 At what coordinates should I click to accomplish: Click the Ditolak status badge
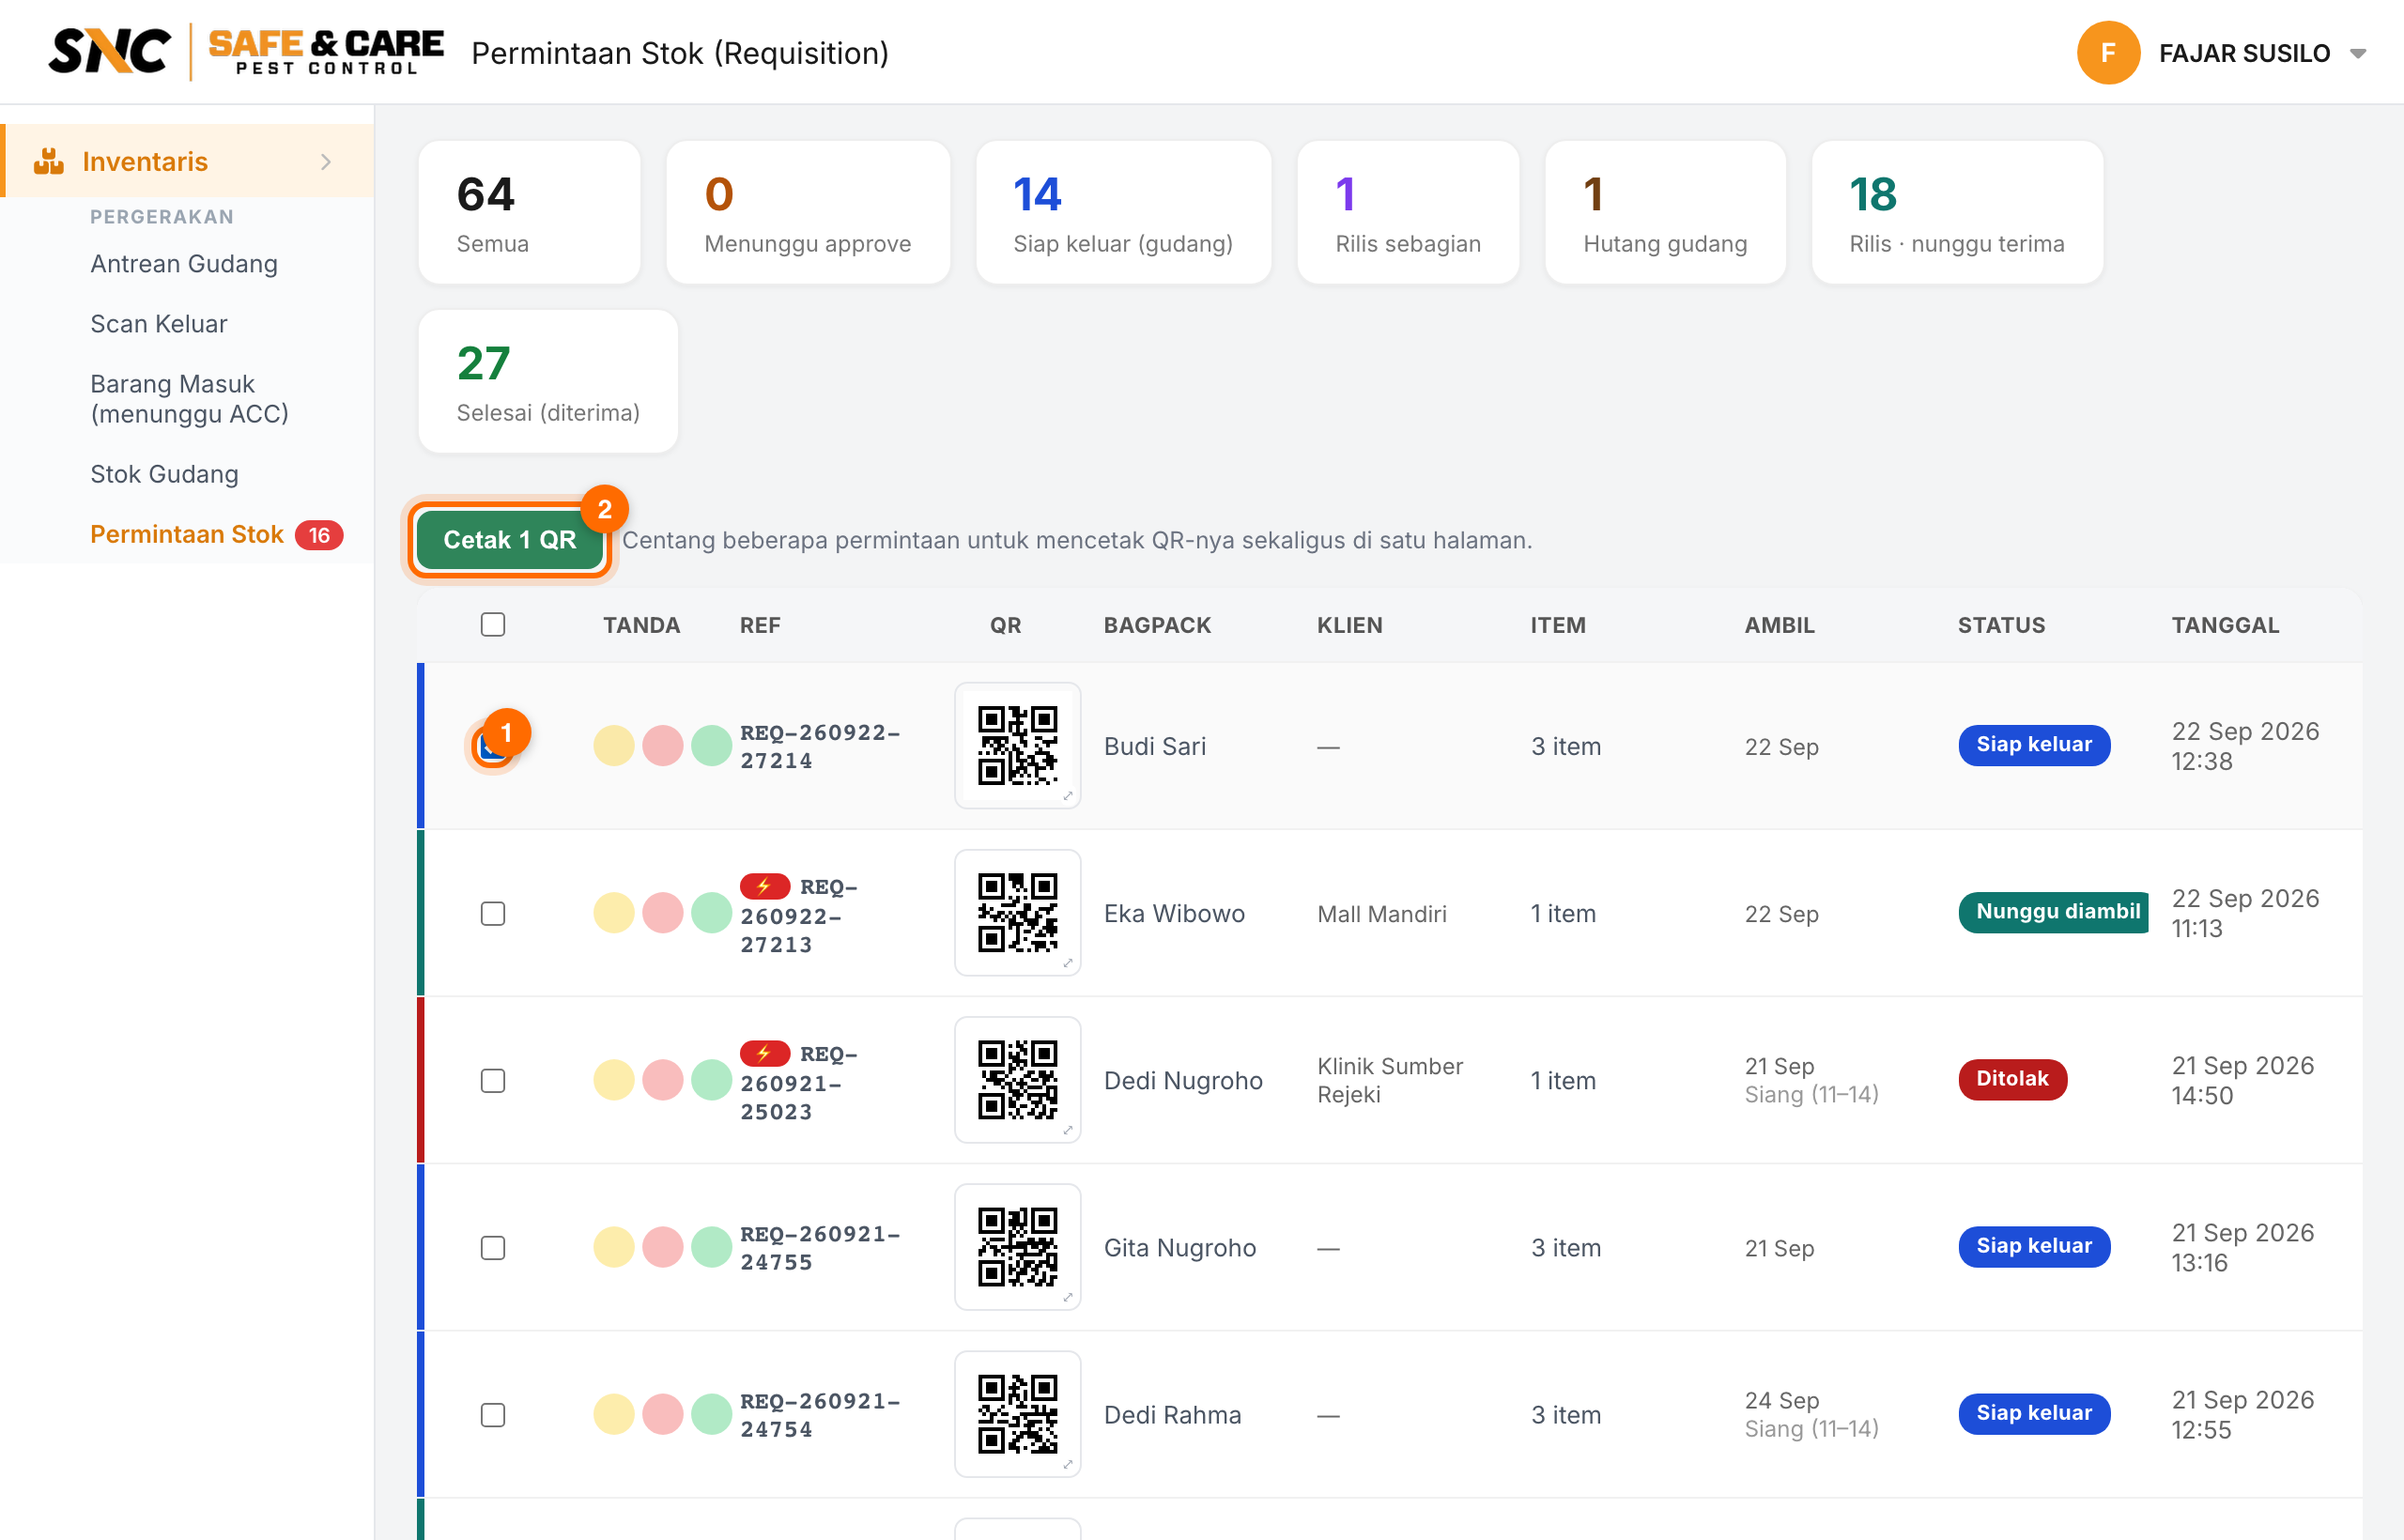point(2012,1079)
